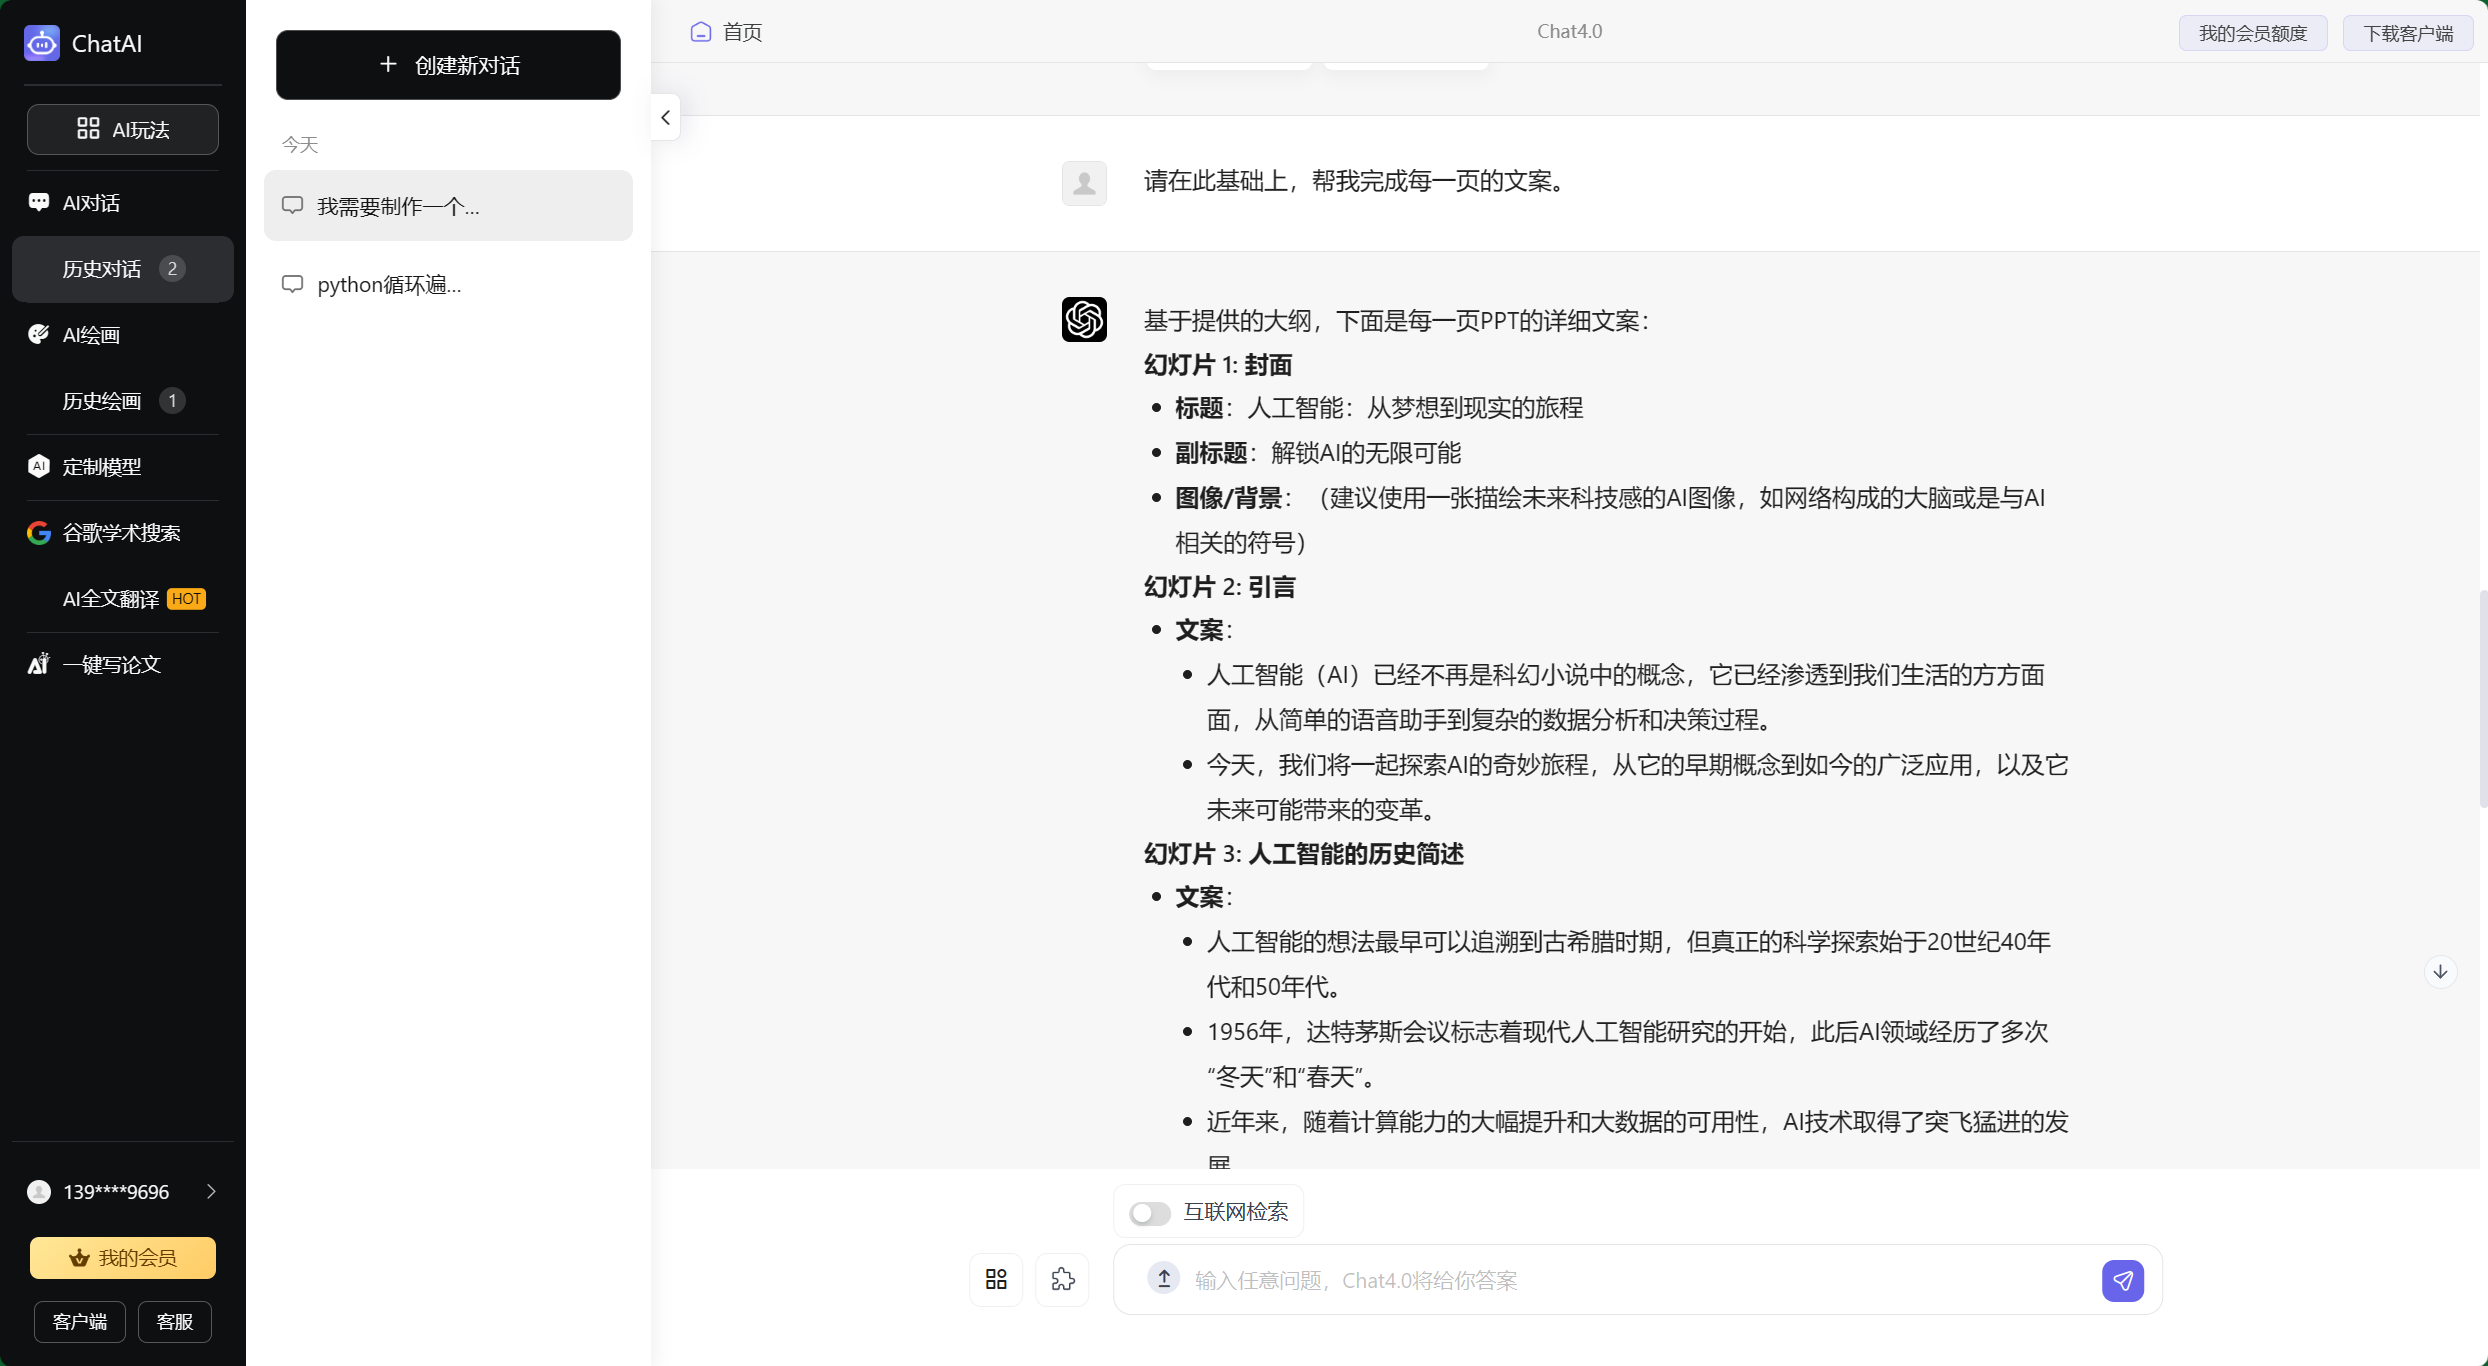This screenshot has height=1366, width=2488.
Task: Click the 首页 home icon in the top bar
Action: tap(700, 31)
